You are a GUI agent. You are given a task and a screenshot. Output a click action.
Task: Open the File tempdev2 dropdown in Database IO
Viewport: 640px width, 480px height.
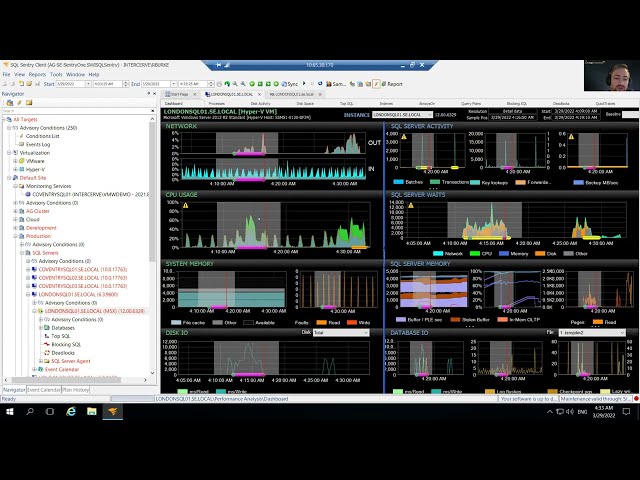(592, 333)
